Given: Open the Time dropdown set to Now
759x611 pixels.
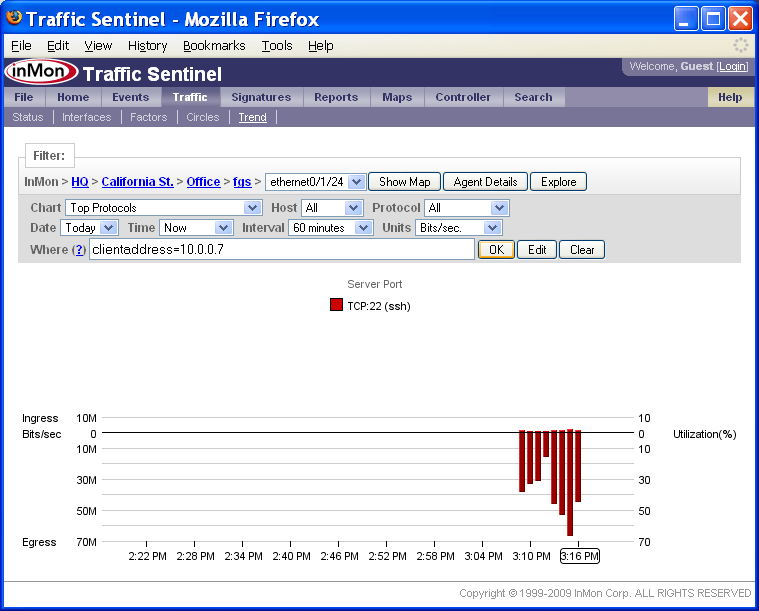Looking at the screenshot, I should [197, 228].
